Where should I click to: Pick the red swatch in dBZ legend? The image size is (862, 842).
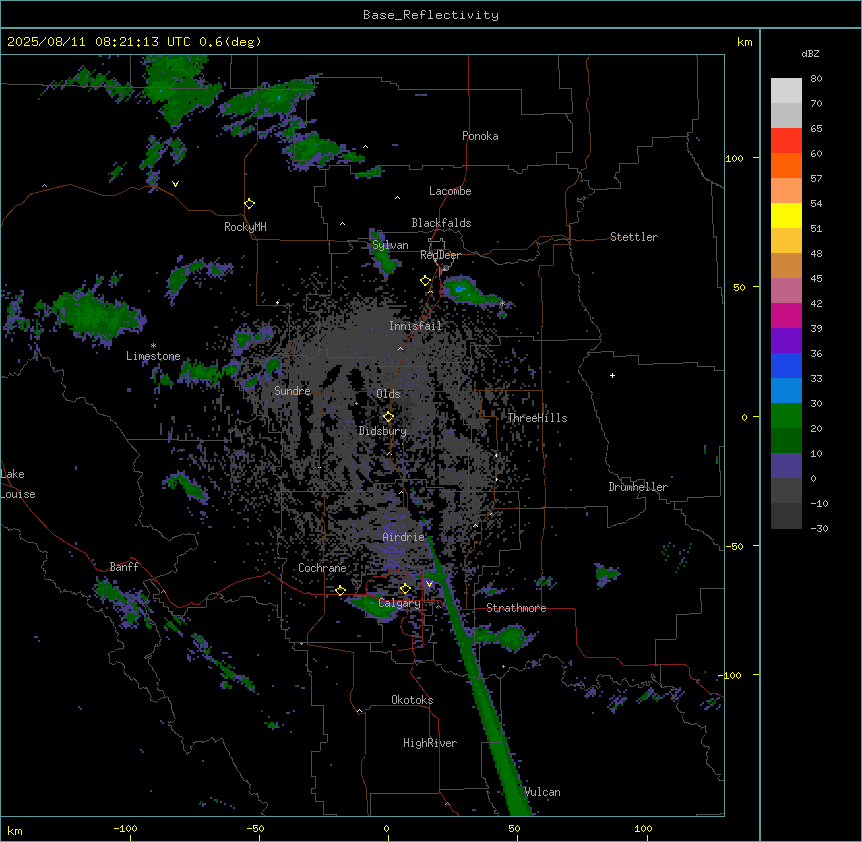point(786,140)
